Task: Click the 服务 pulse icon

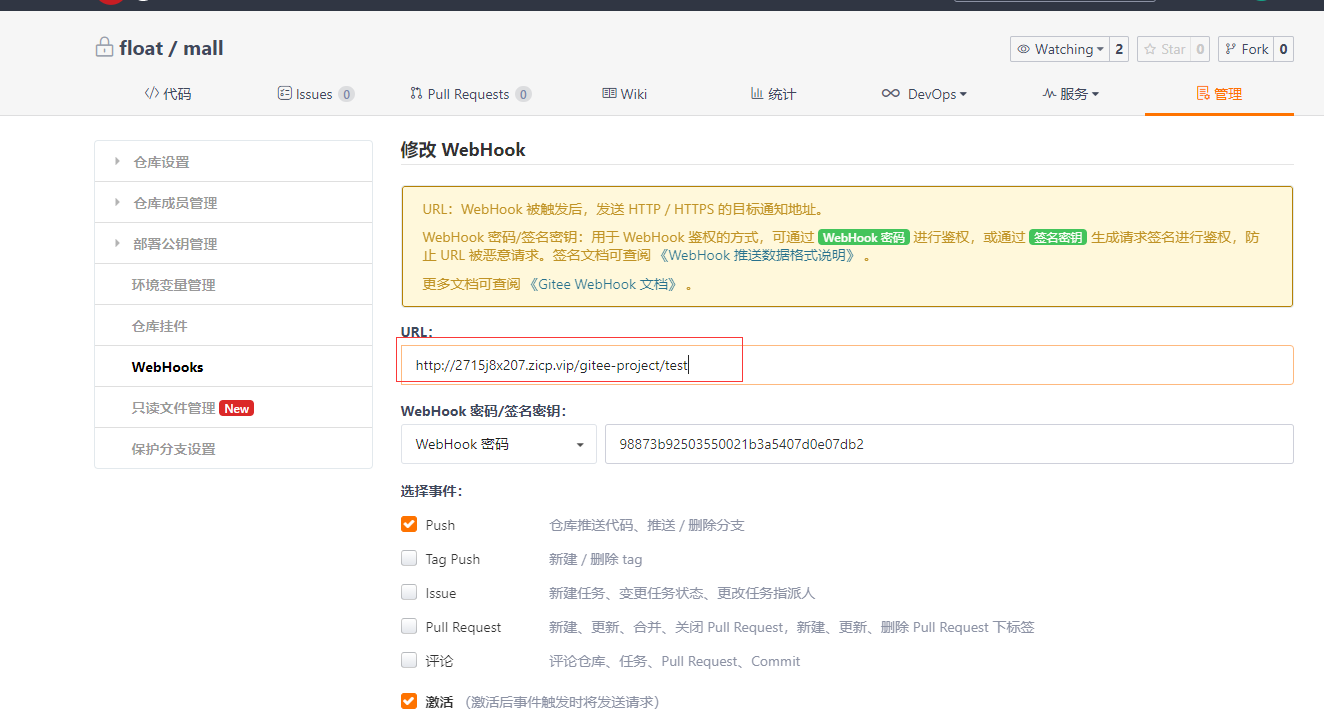Action: click(1049, 93)
